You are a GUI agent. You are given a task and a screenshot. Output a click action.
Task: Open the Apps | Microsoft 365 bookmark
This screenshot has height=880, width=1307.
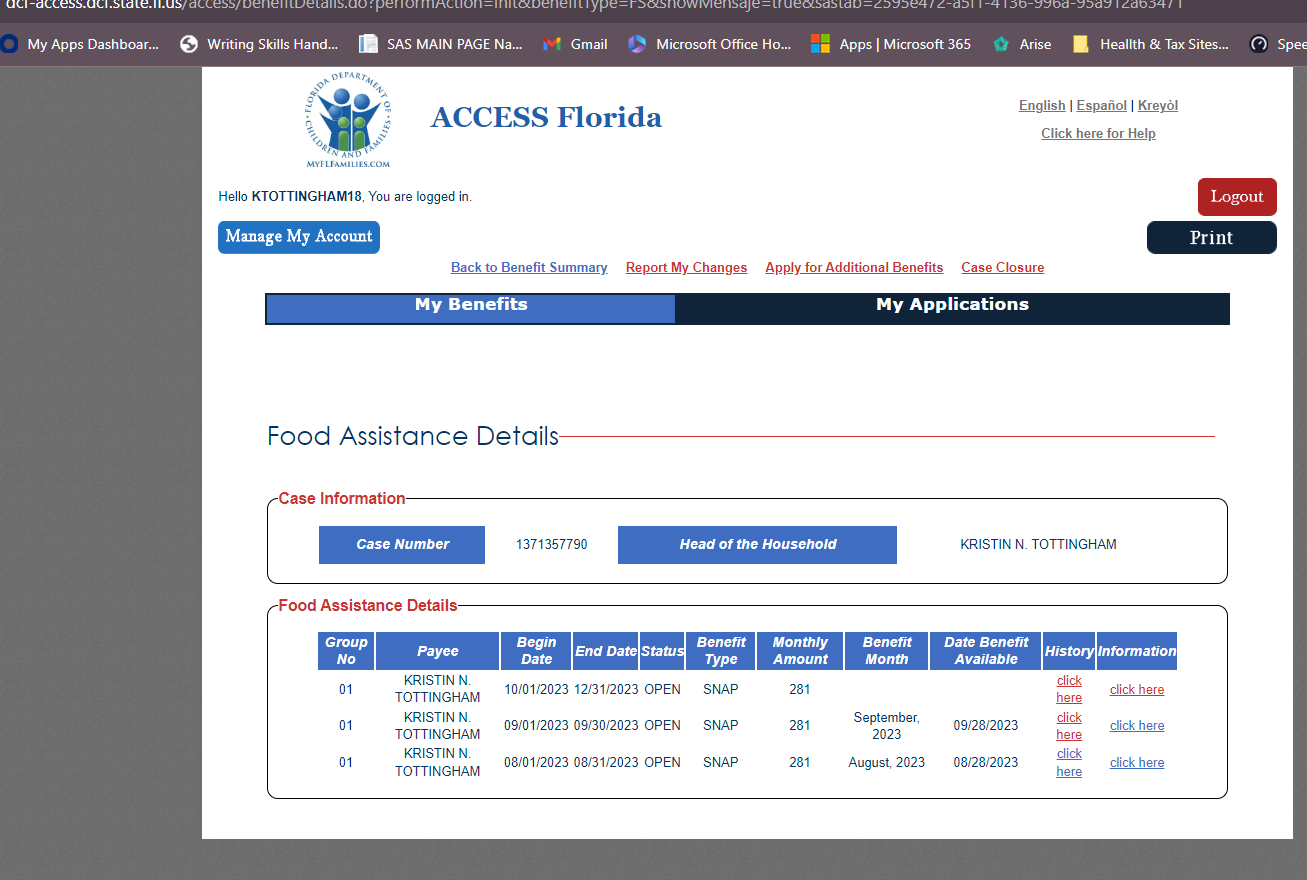point(890,44)
